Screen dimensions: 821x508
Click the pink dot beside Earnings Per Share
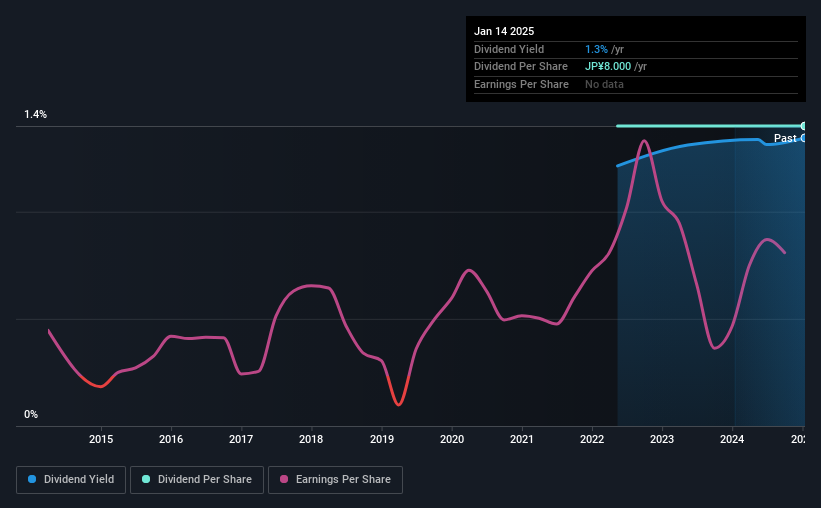(x=285, y=480)
